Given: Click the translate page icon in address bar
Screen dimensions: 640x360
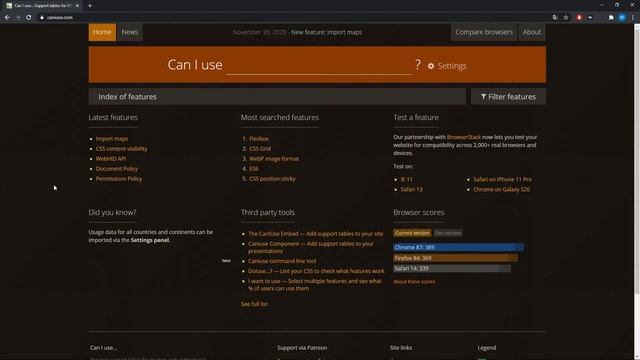Looking at the screenshot, I should coord(555,18).
